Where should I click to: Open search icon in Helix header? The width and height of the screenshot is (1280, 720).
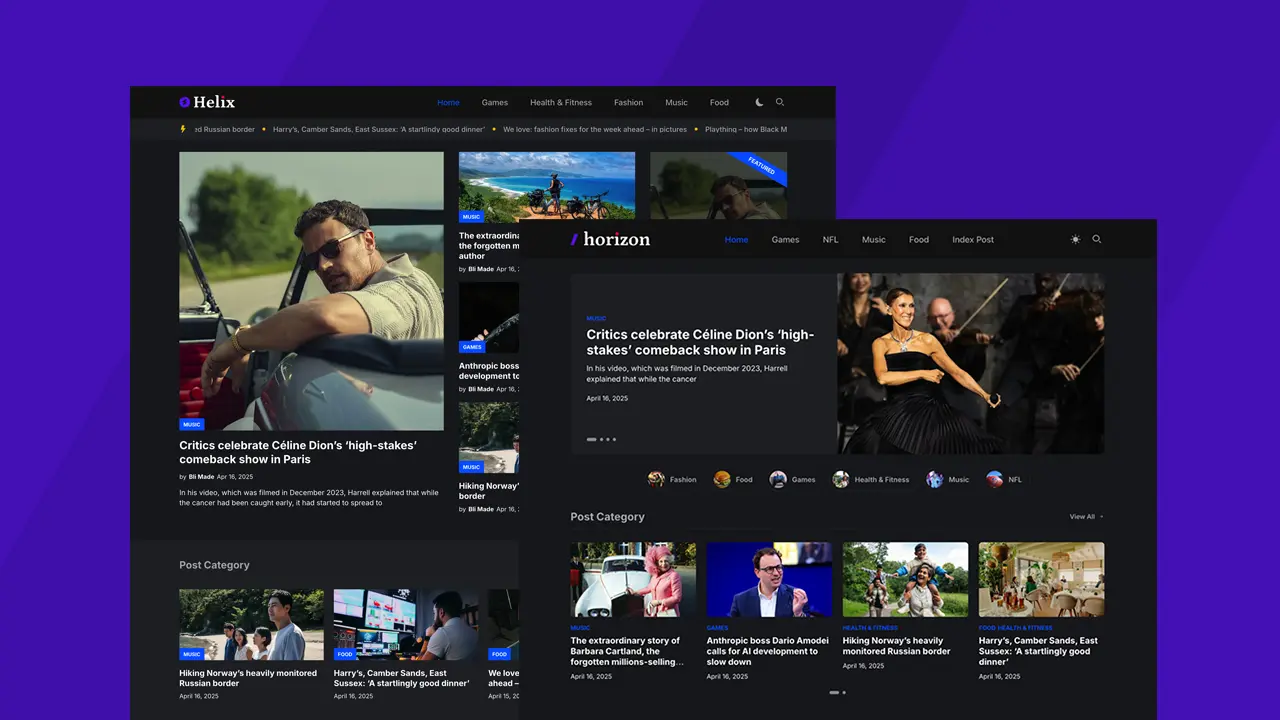[780, 102]
